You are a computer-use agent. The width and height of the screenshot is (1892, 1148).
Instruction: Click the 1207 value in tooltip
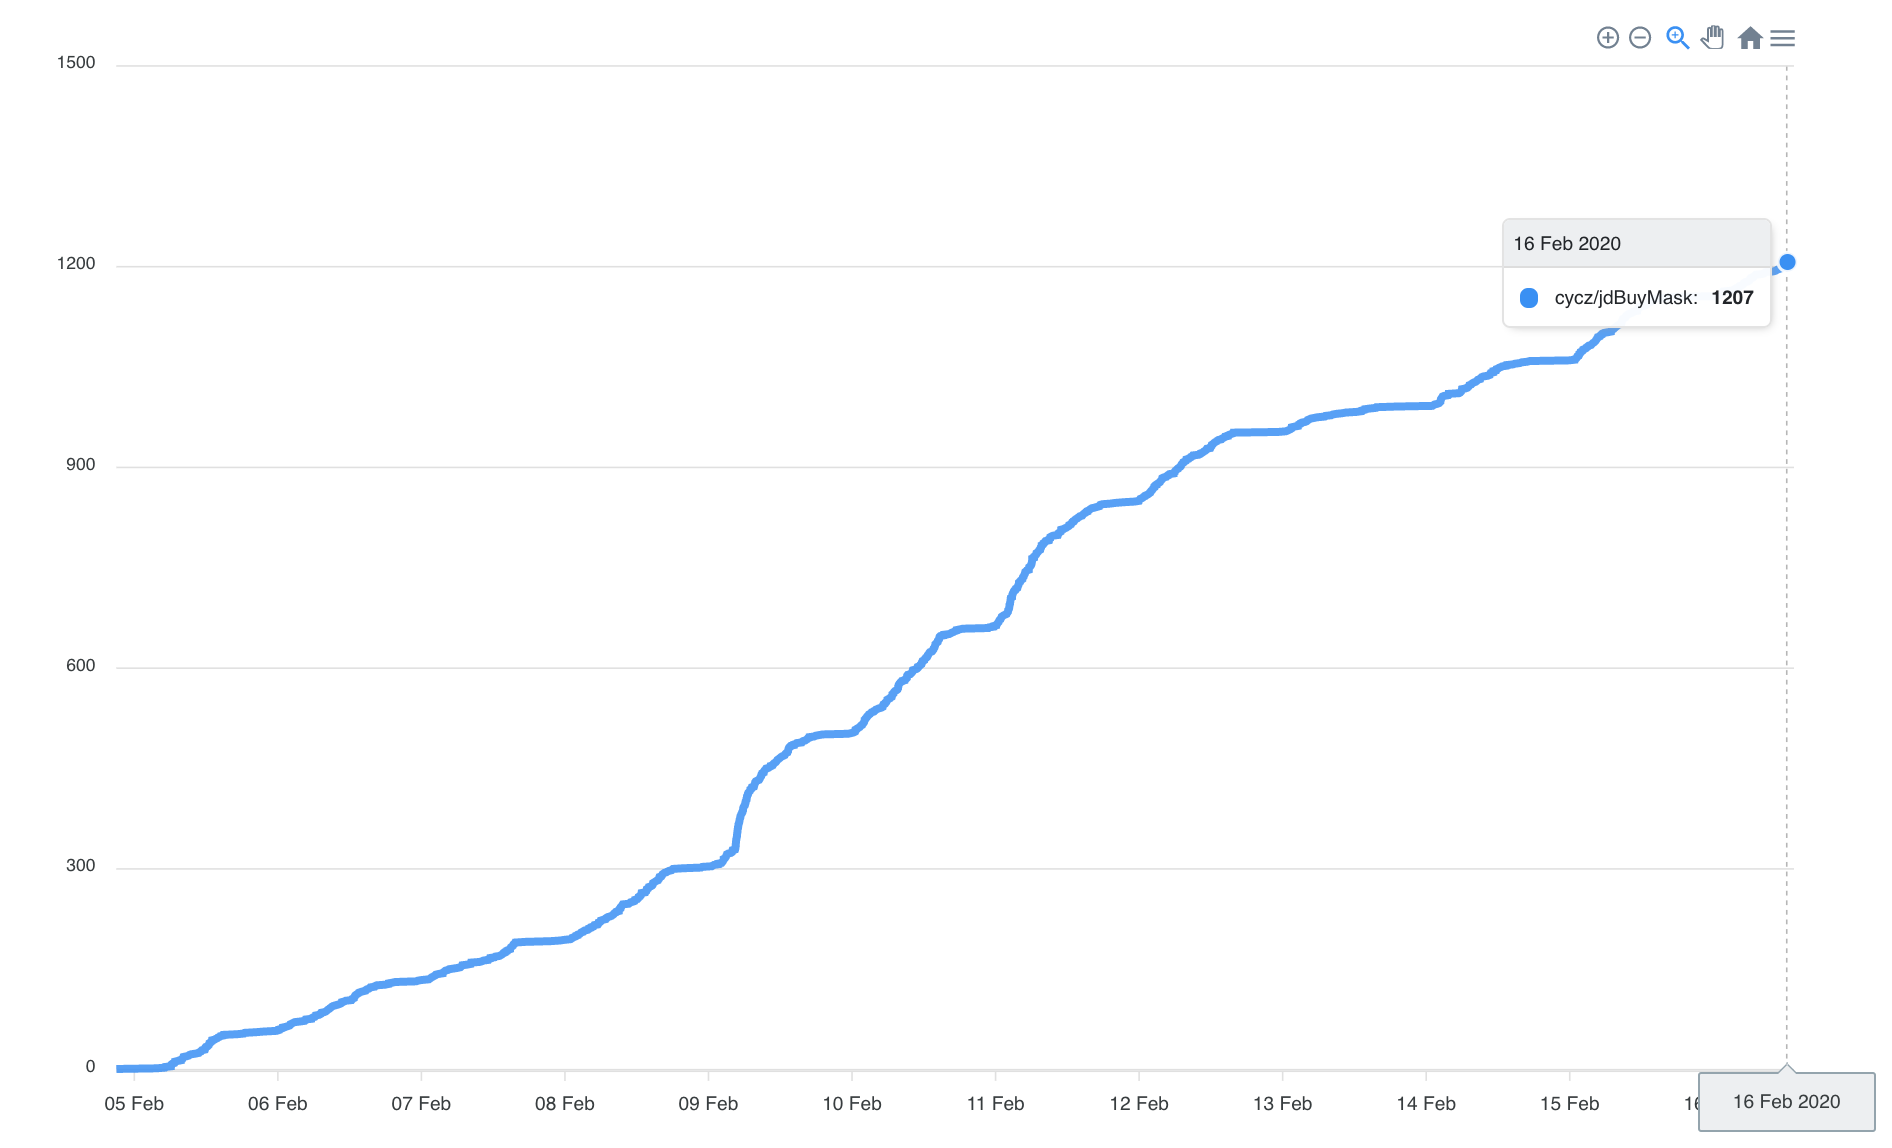pos(1732,298)
